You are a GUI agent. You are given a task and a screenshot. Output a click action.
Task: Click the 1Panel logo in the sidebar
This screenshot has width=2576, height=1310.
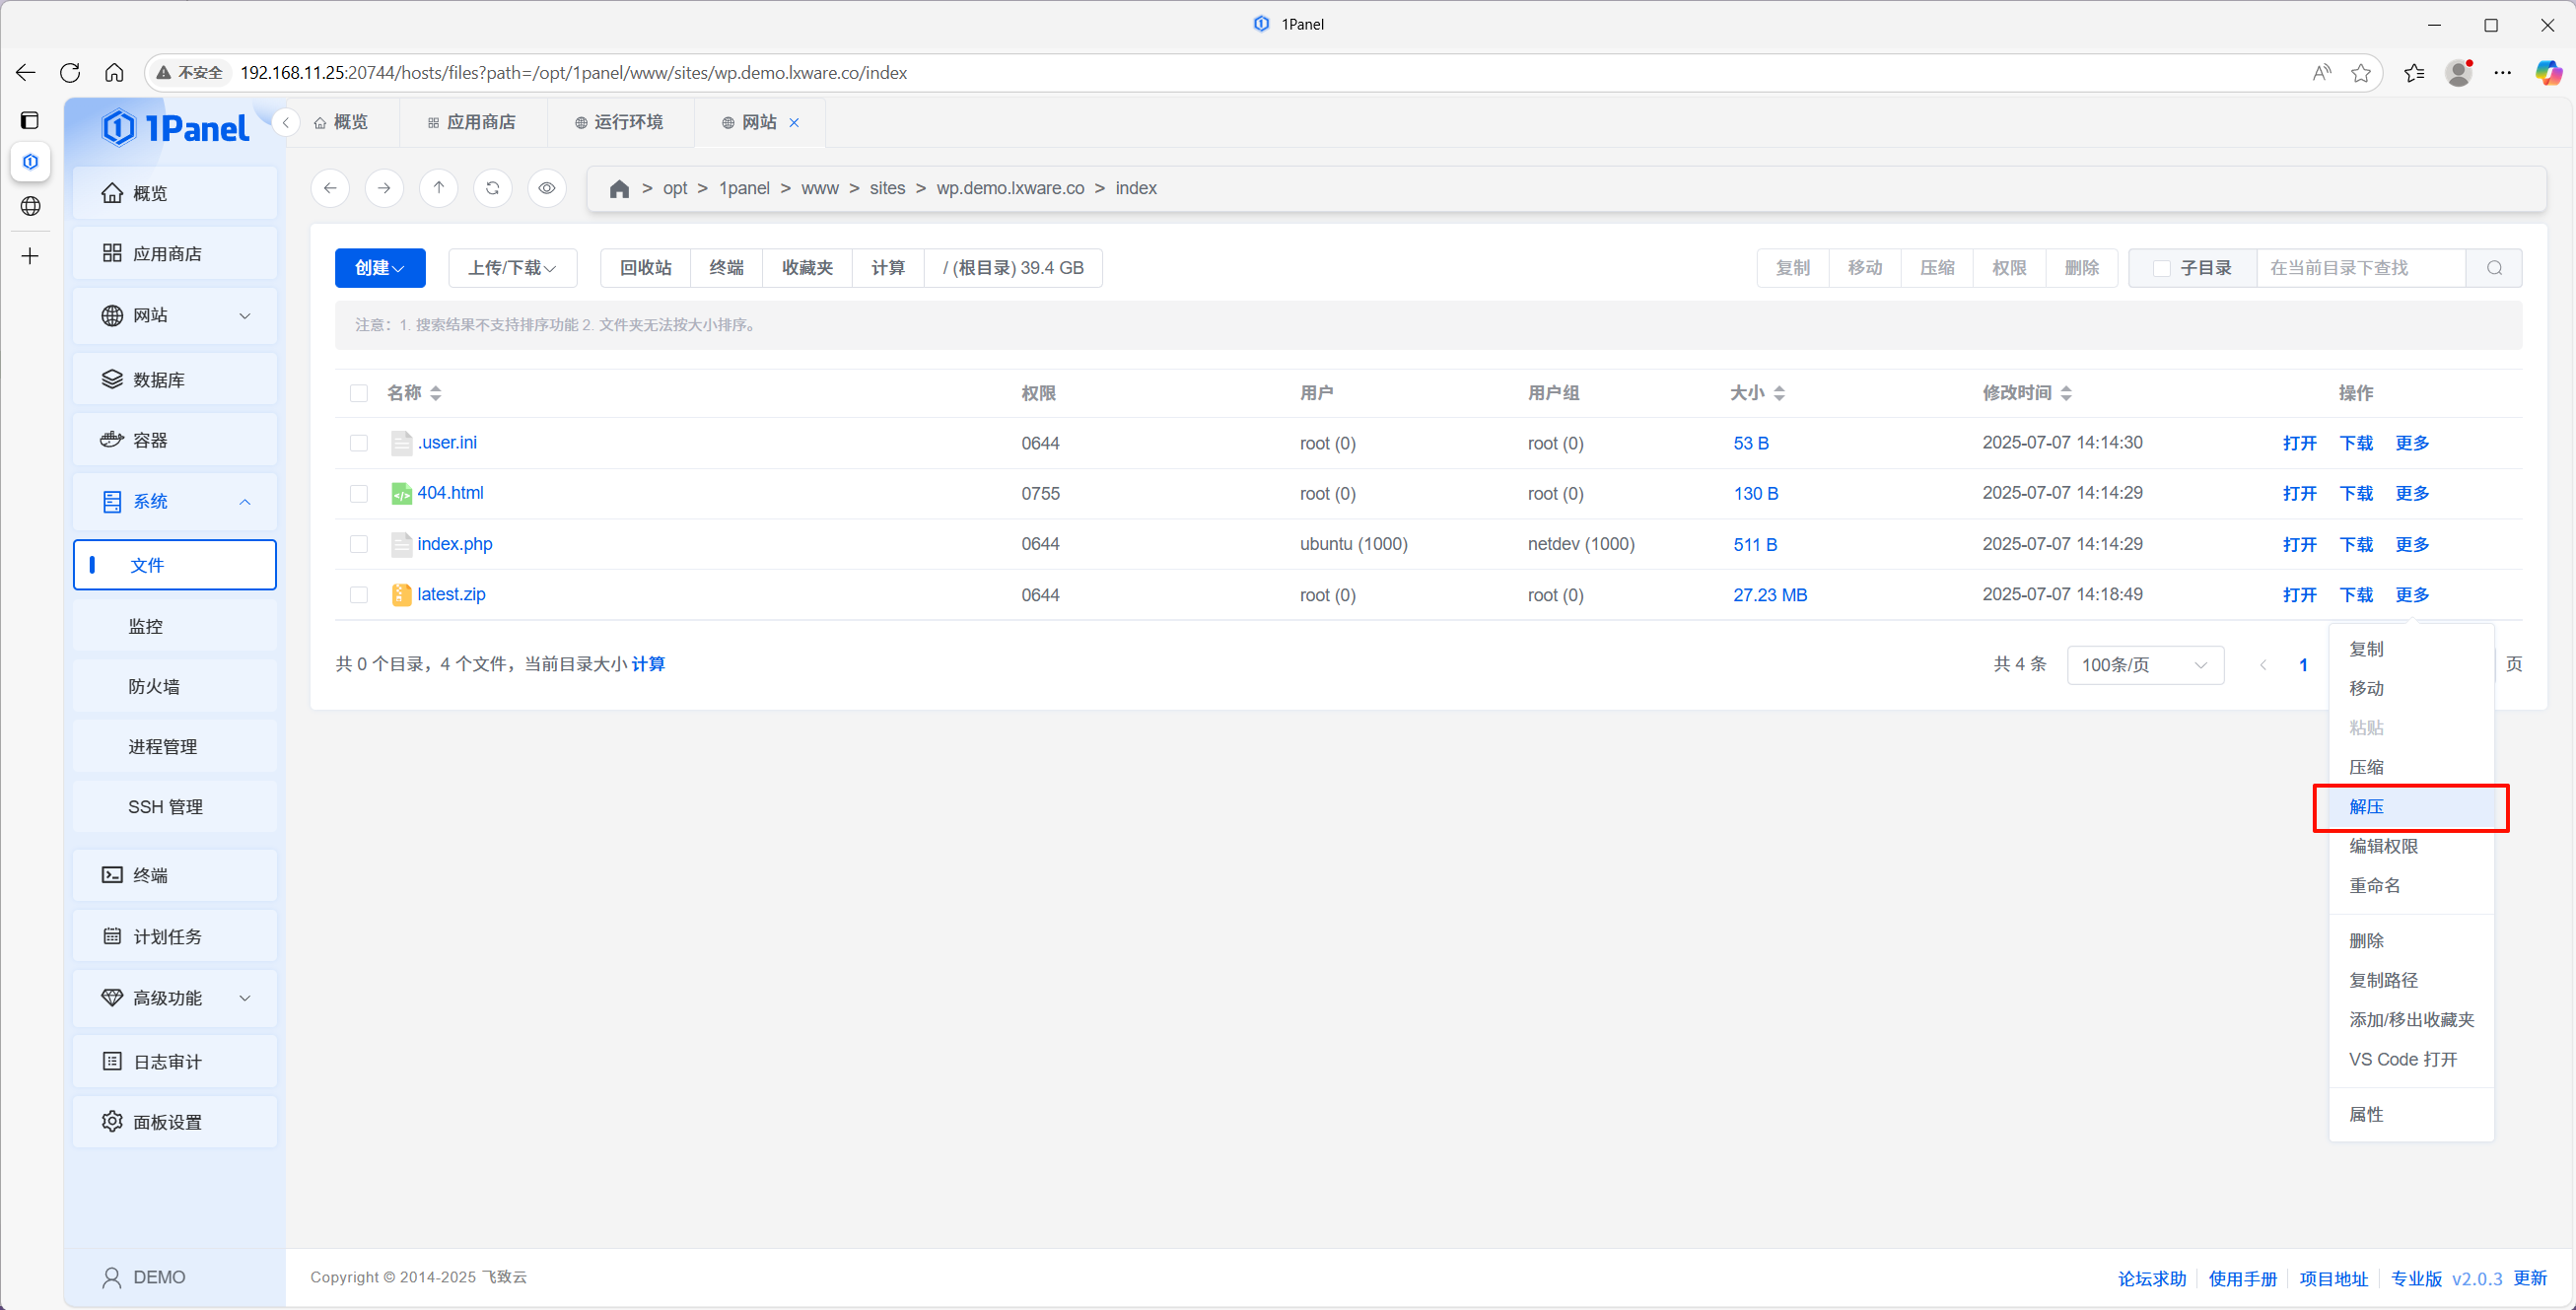[176, 127]
